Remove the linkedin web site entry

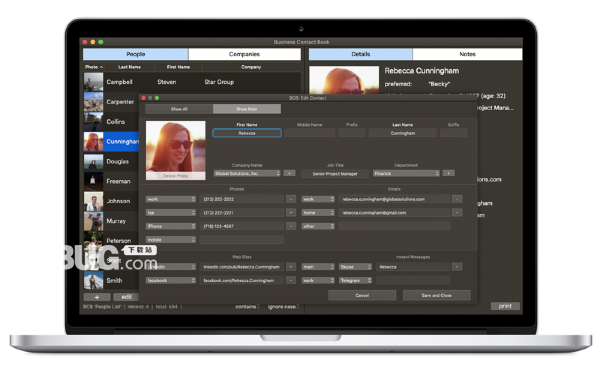[291, 267]
